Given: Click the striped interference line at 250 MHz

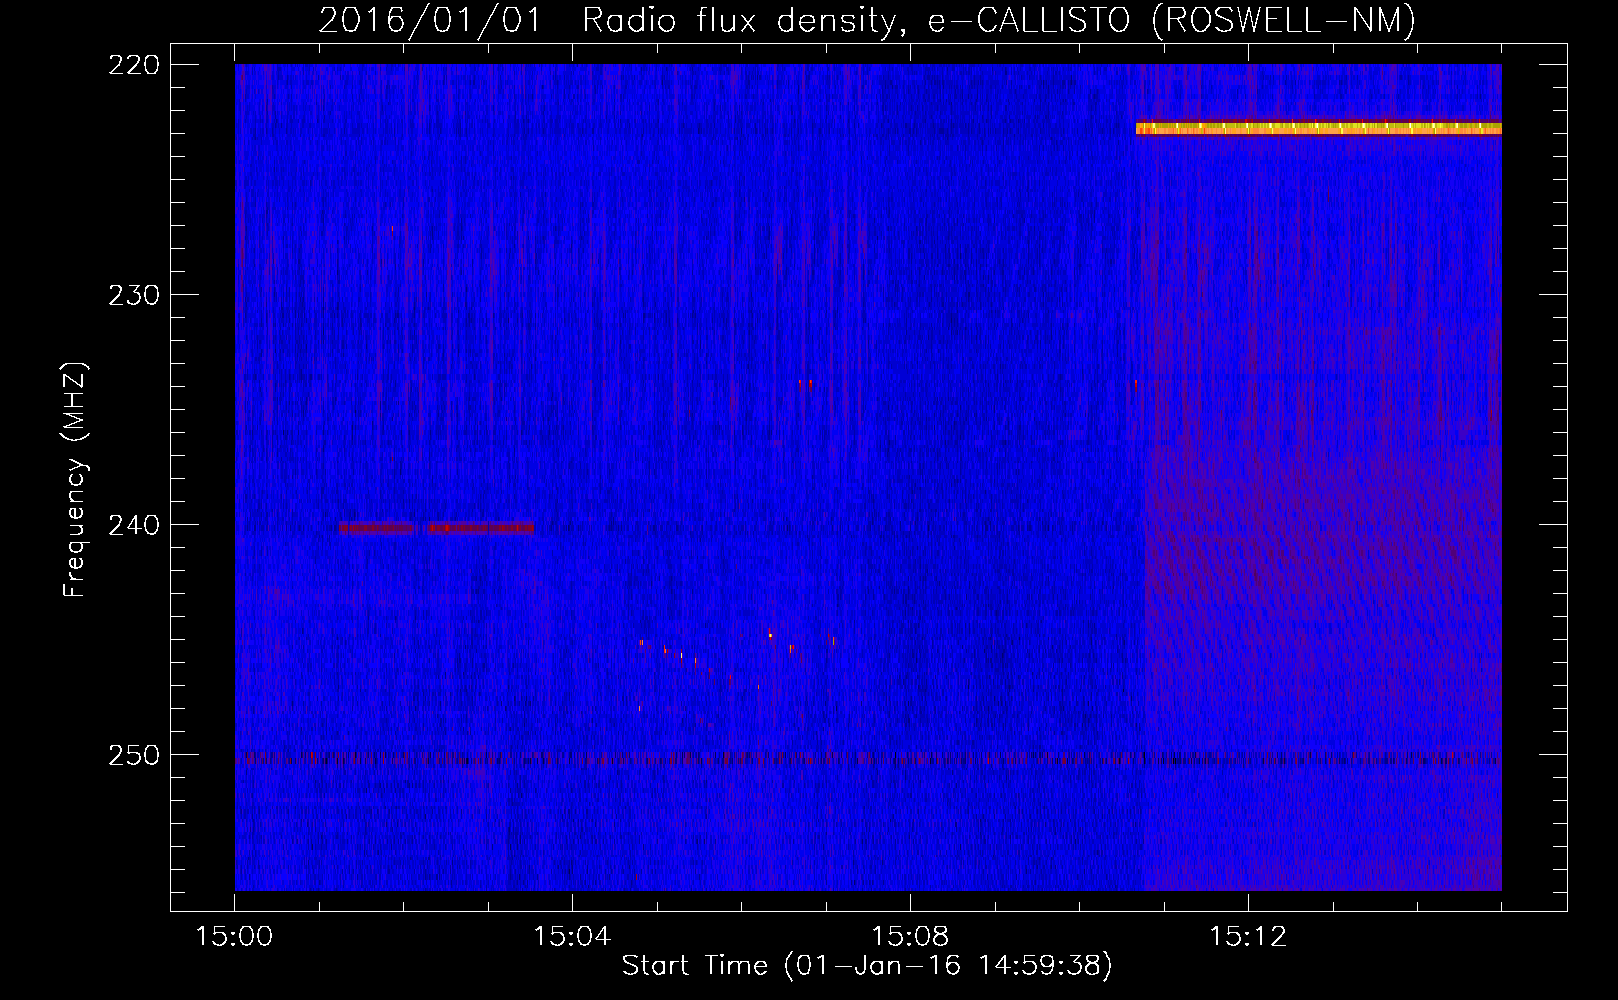Looking at the screenshot, I should 868,759.
